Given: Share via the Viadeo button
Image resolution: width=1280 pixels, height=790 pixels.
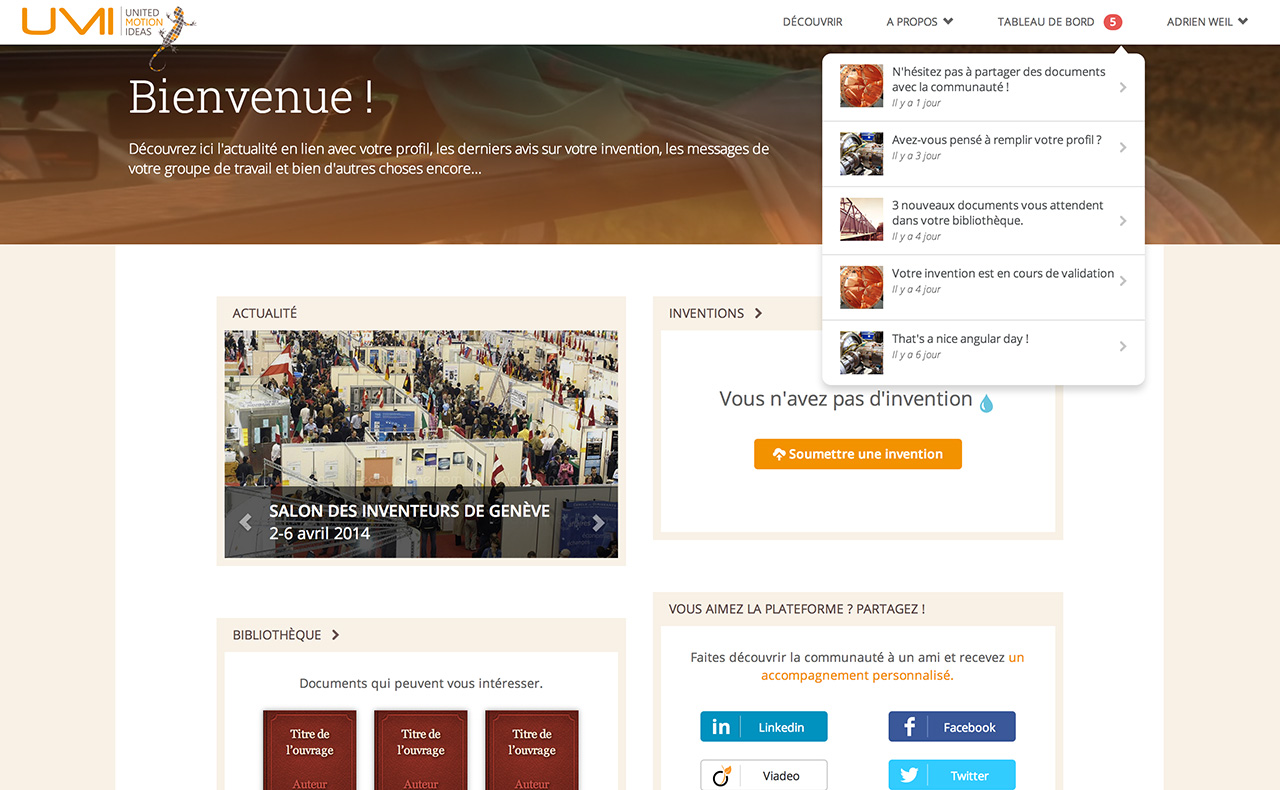Looking at the screenshot, I should pyautogui.click(x=764, y=775).
